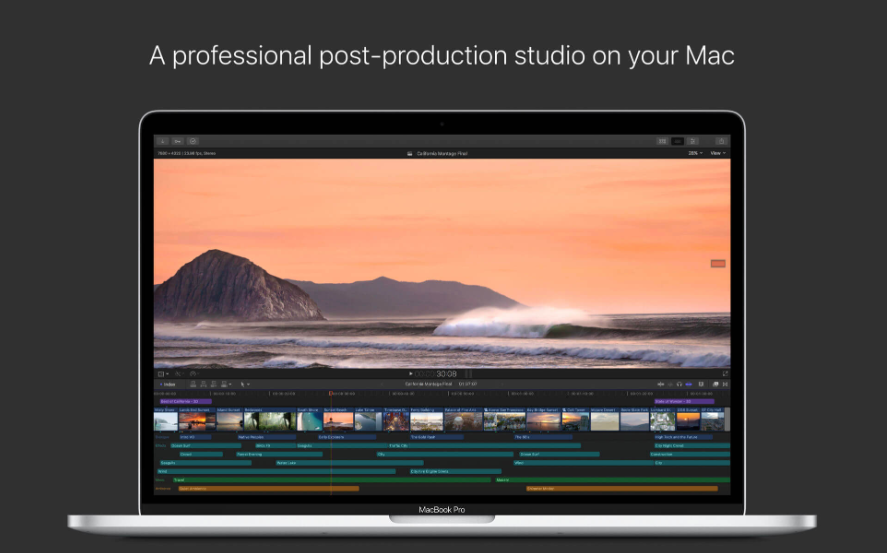Click the Share export icon

(x=721, y=141)
